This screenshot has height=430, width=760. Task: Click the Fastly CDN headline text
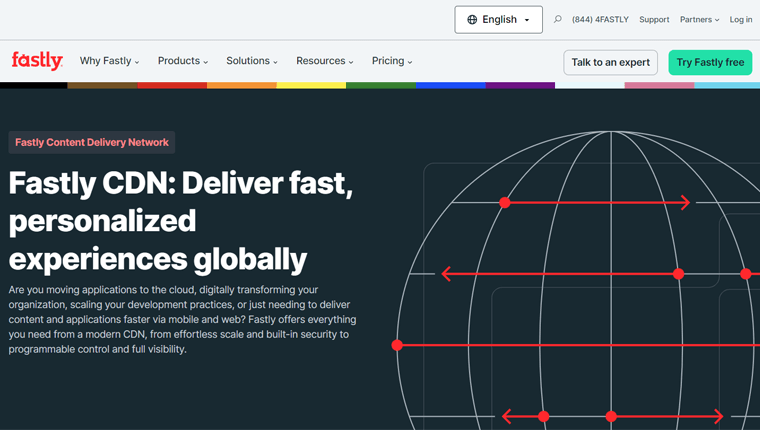tap(180, 221)
